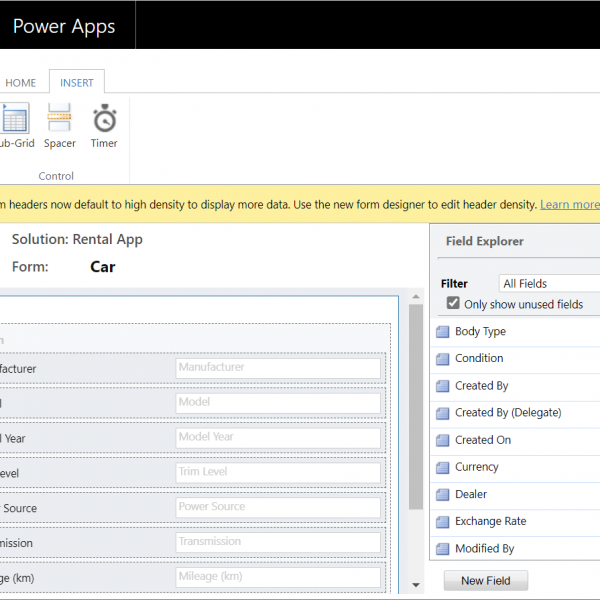Screen dimensions: 600x600
Task: Select the Trim Level field box
Action: (278, 473)
